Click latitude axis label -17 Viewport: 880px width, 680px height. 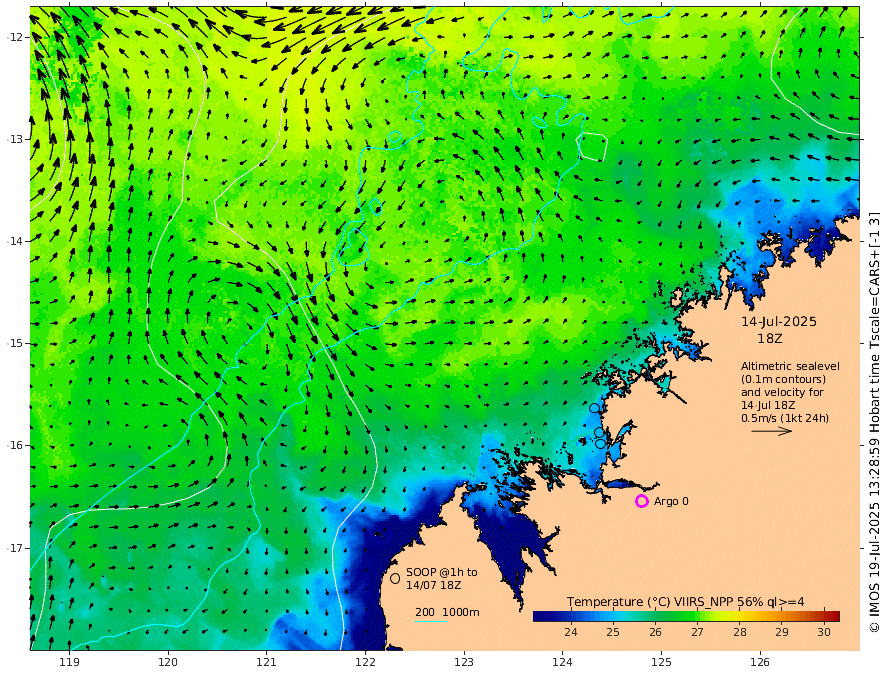click(x=15, y=548)
